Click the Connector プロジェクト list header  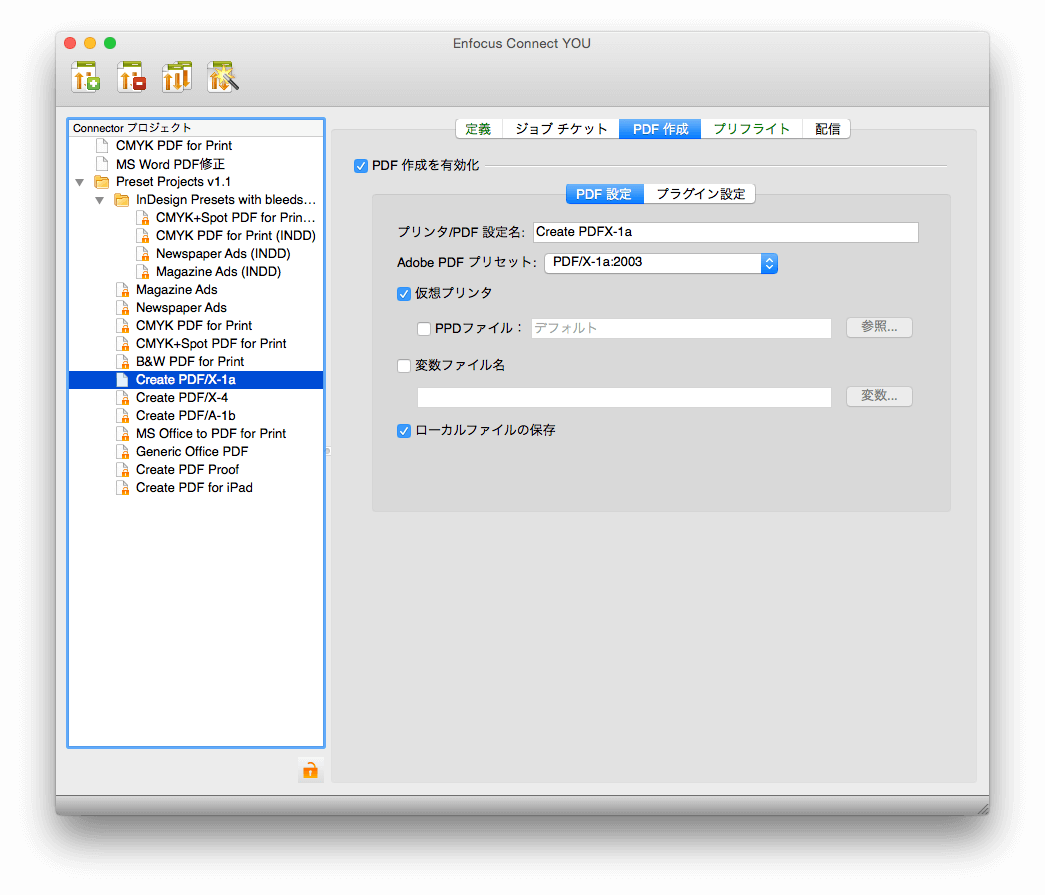(x=196, y=128)
